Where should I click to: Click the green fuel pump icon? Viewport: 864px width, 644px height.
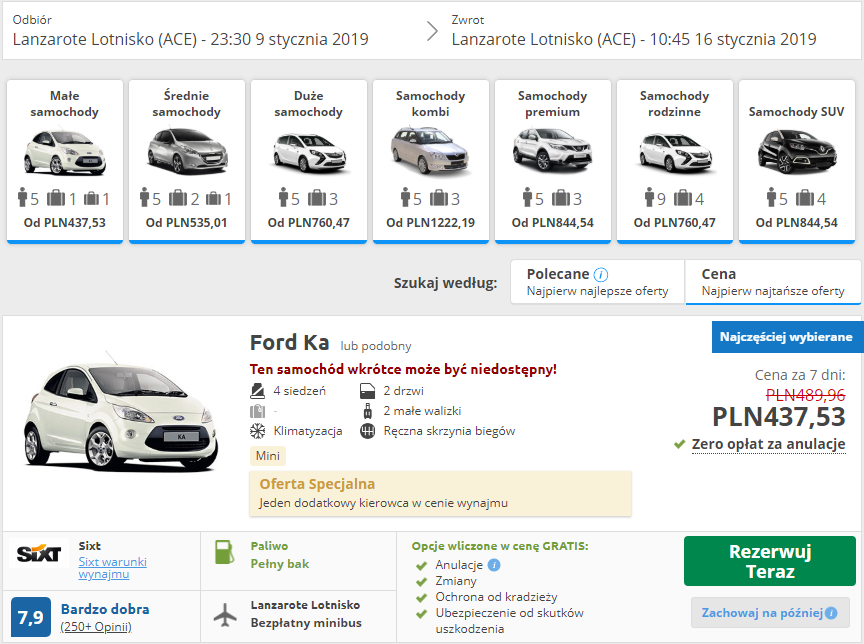coord(224,553)
